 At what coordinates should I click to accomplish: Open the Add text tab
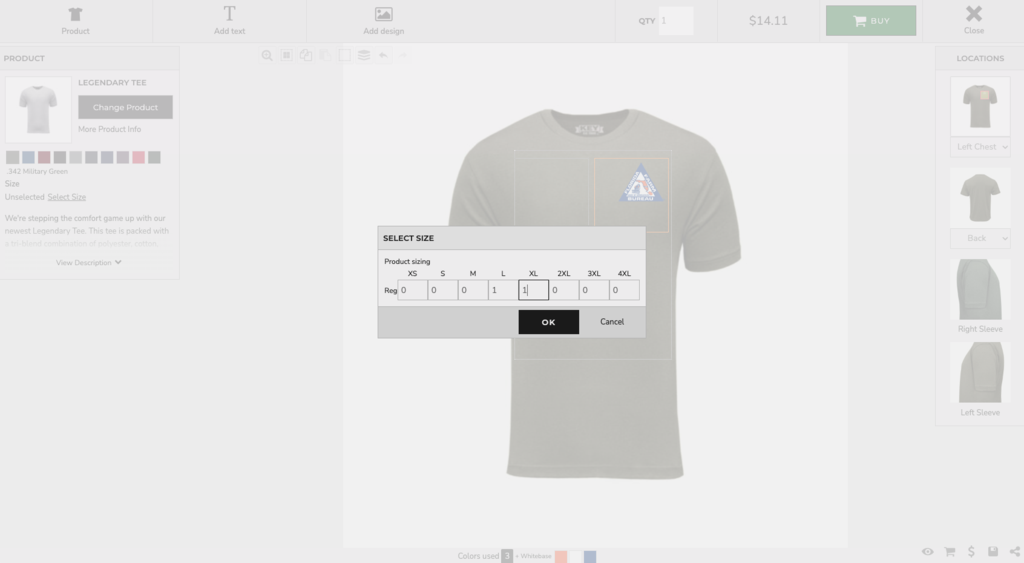click(x=229, y=20)
